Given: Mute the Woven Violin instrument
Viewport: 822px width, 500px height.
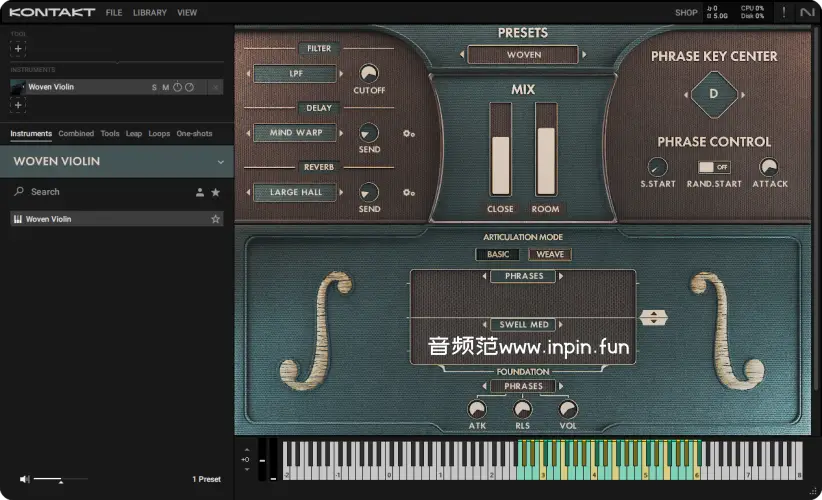Looking at the screenshot, I should coord(166,87).
